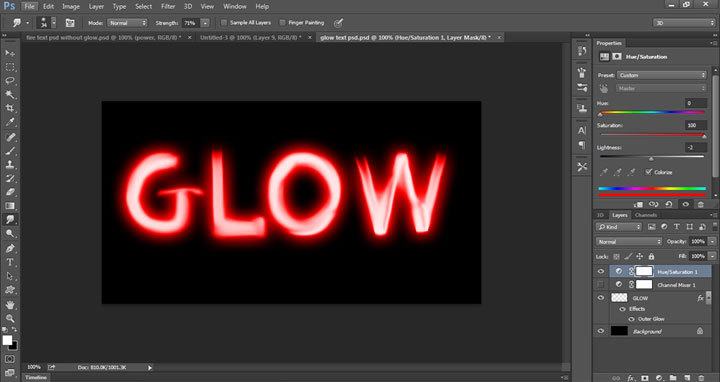Enable Sample All Layers checkbox
This screenshot has width=720, height=382.
tap(224, 22)
